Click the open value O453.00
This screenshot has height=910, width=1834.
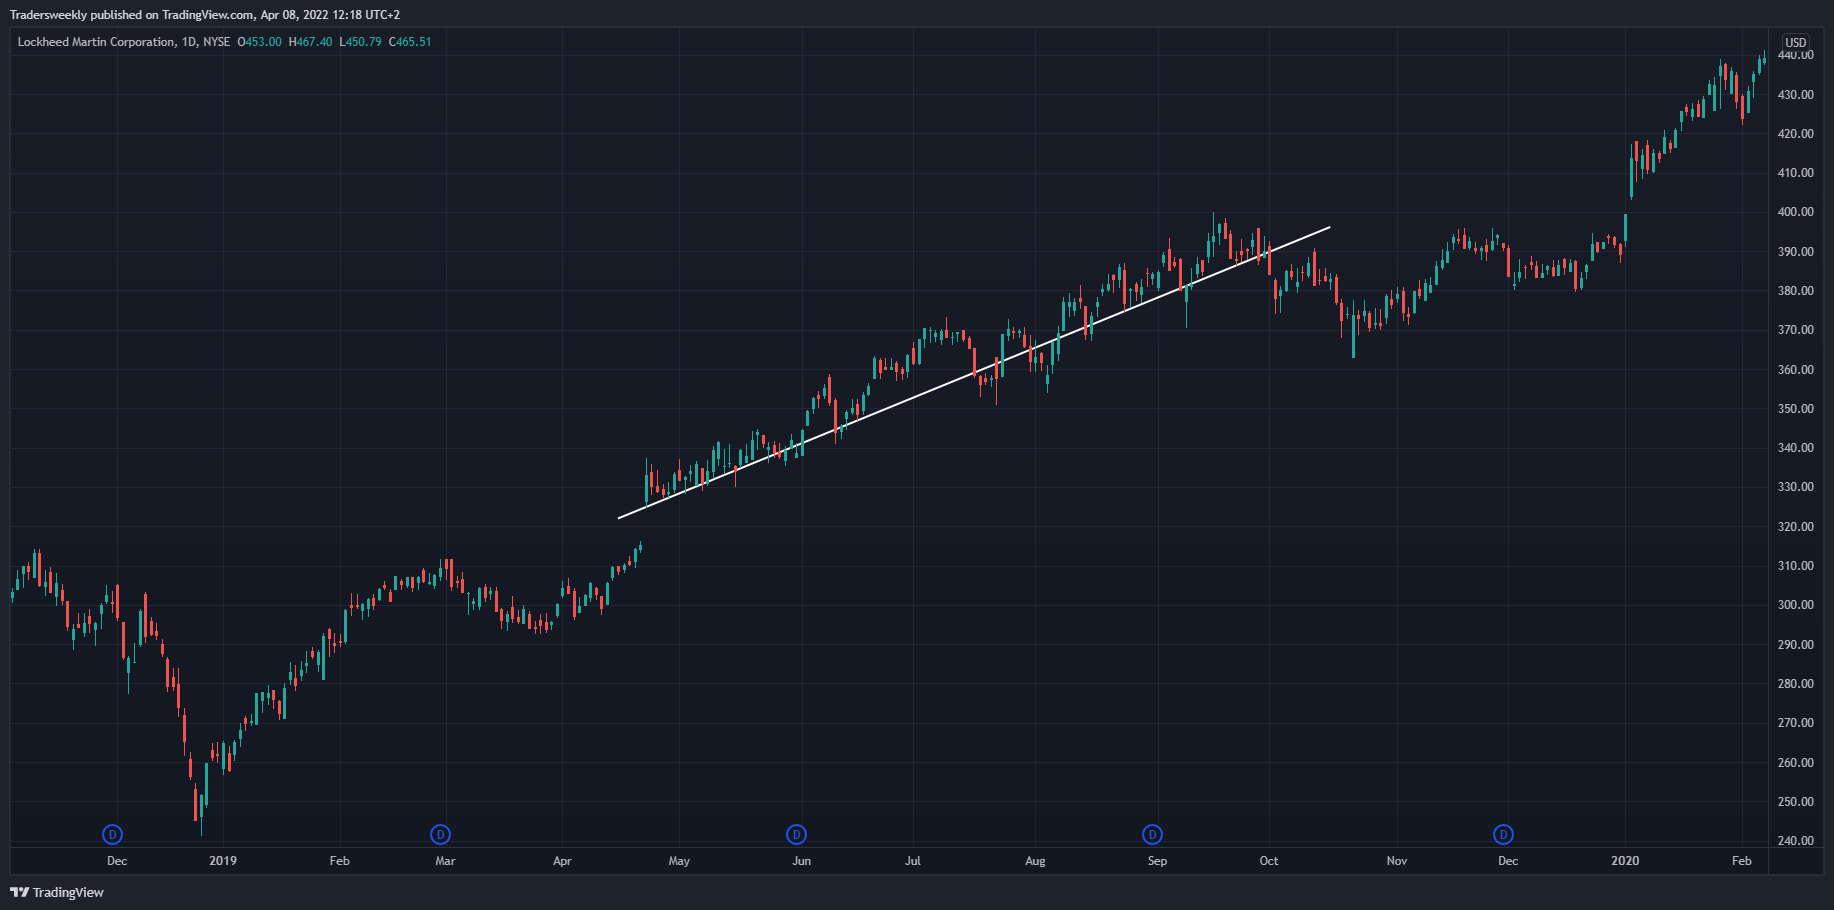pos(260,42)
